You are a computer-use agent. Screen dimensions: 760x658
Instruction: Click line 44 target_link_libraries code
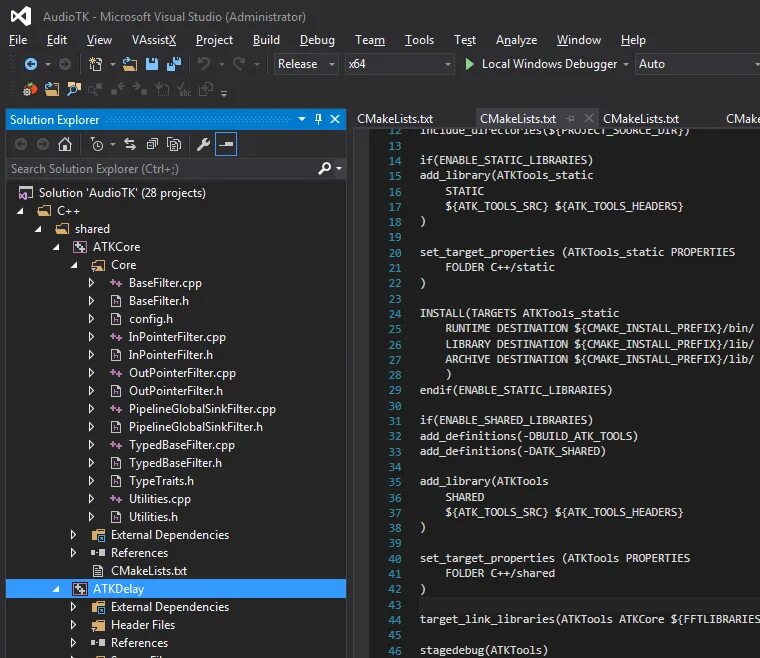point(589,619)
